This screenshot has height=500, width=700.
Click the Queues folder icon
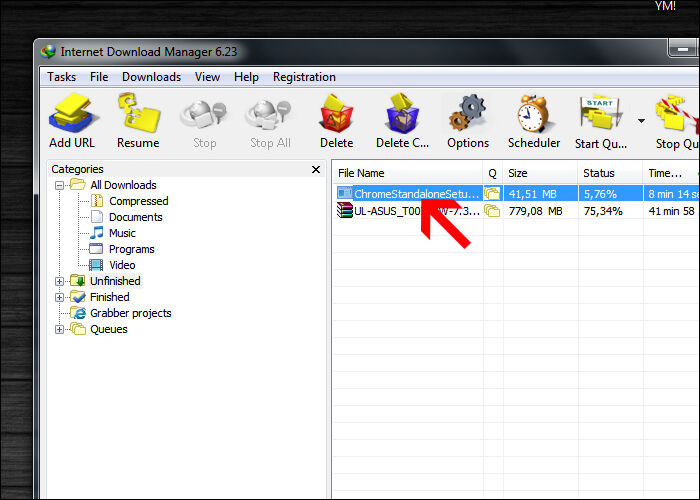pos(78,329)
